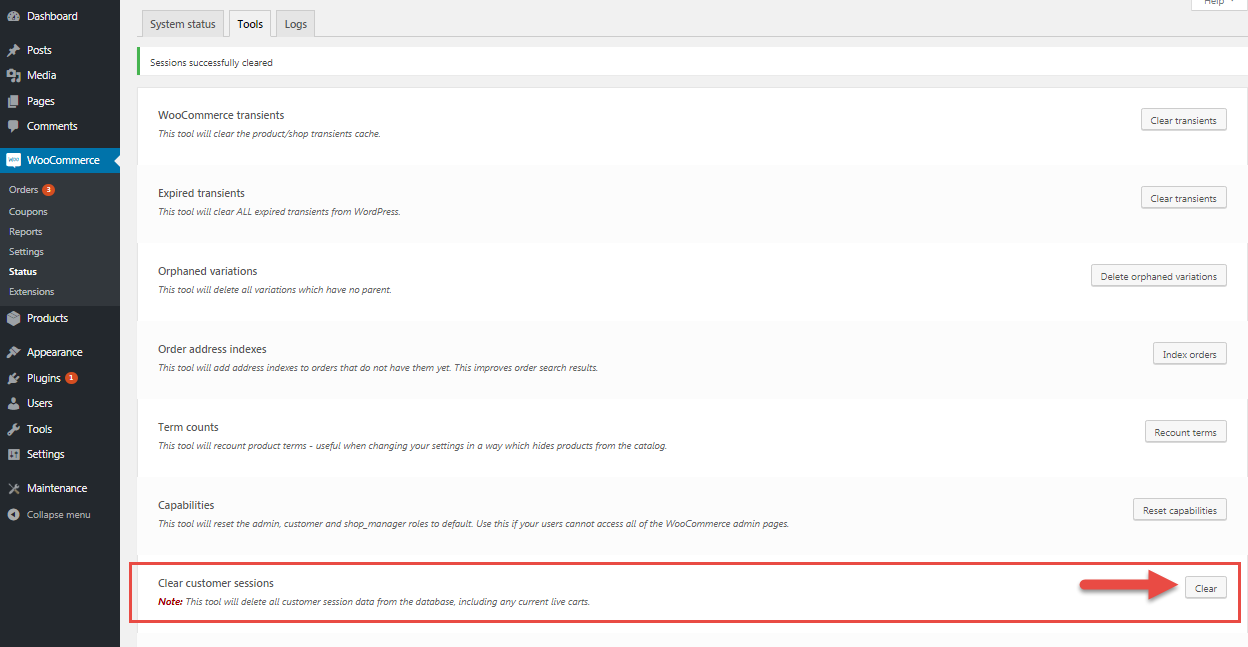Clear transients for WooCommerce transients
Image resolution: width=1248 pixels, height=647 pixels.
coord(1183,120)
